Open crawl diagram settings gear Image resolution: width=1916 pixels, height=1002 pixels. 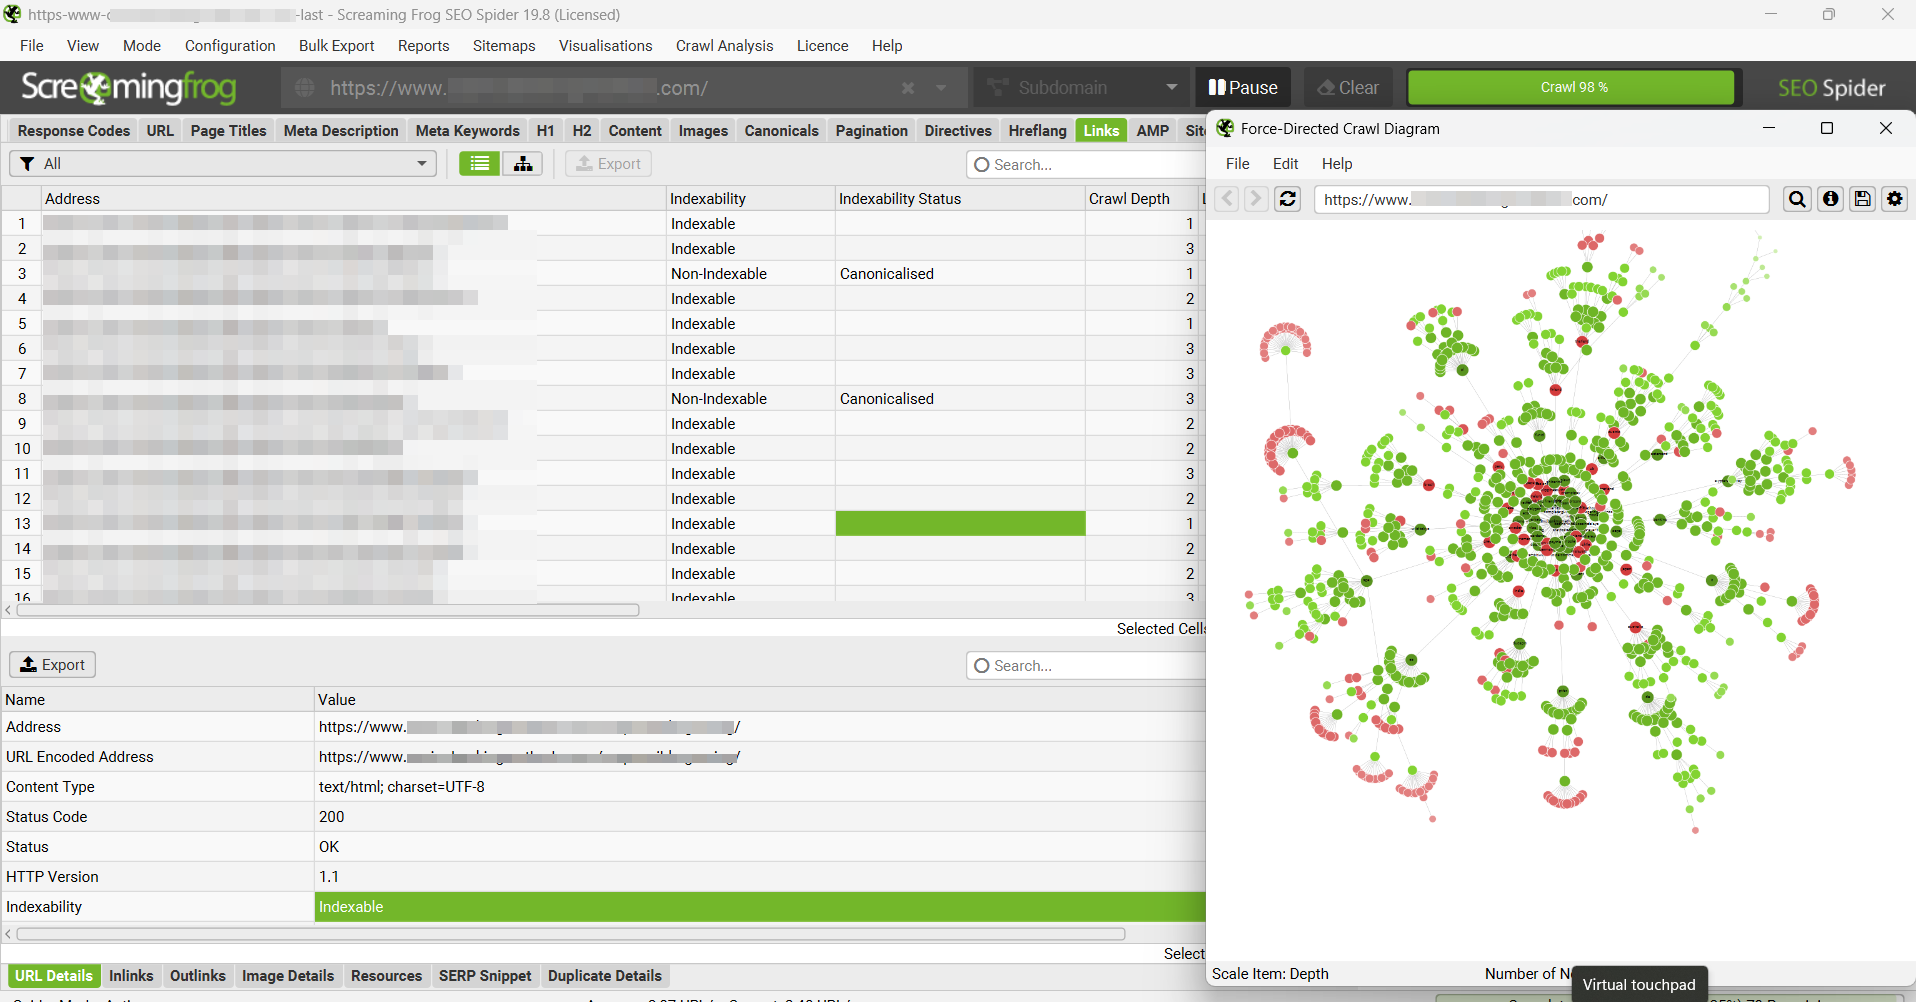(x=1894, y=199)
